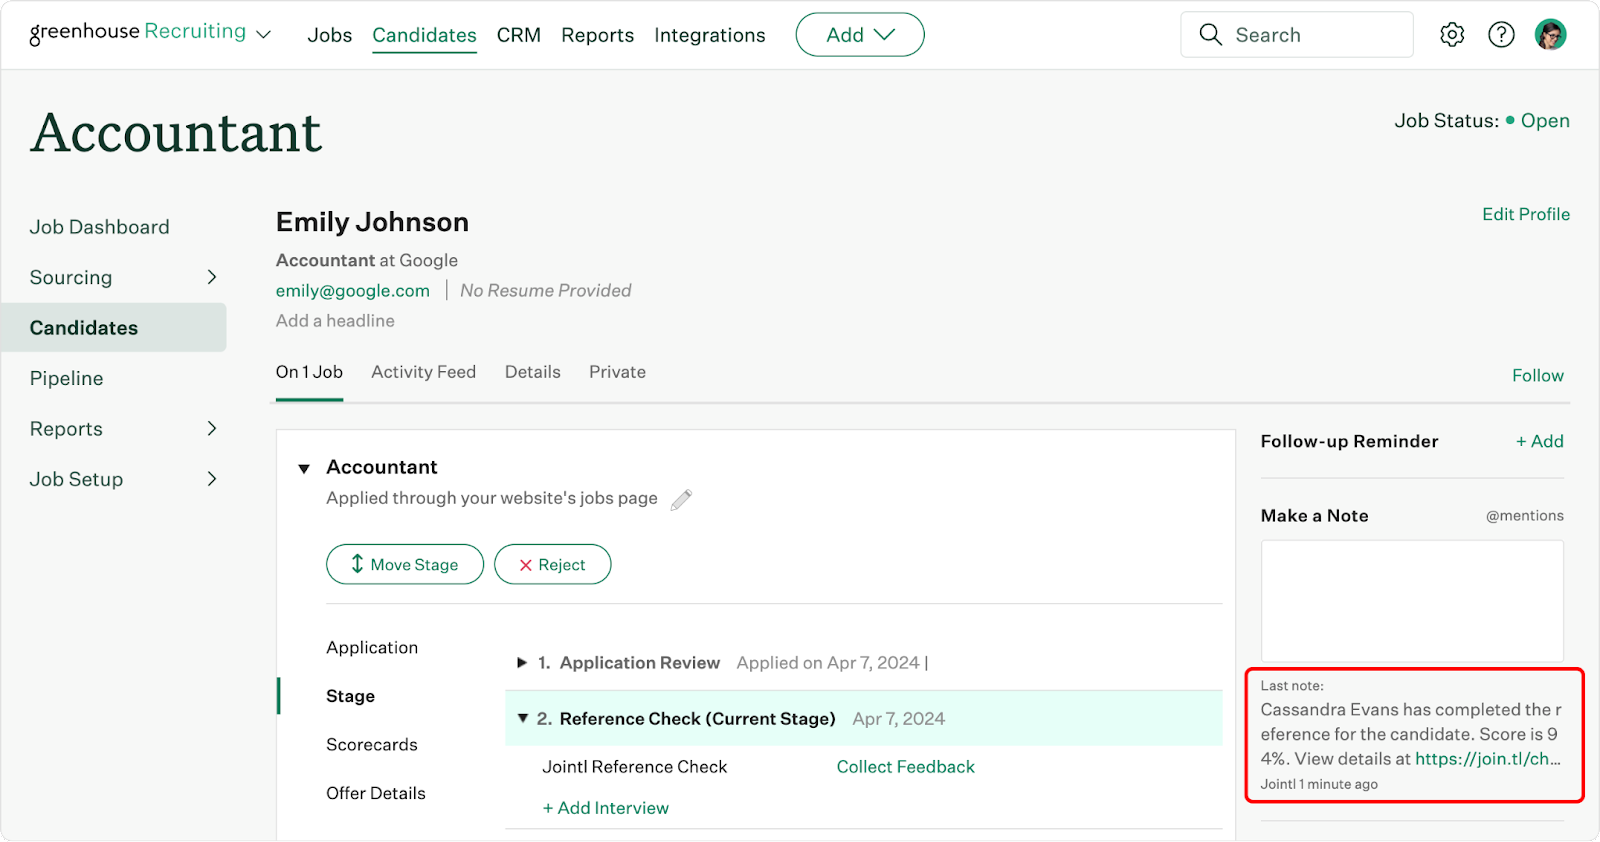
Task: Collapse the Reference Check stage triangle
Action: click(x=522, y=718)
